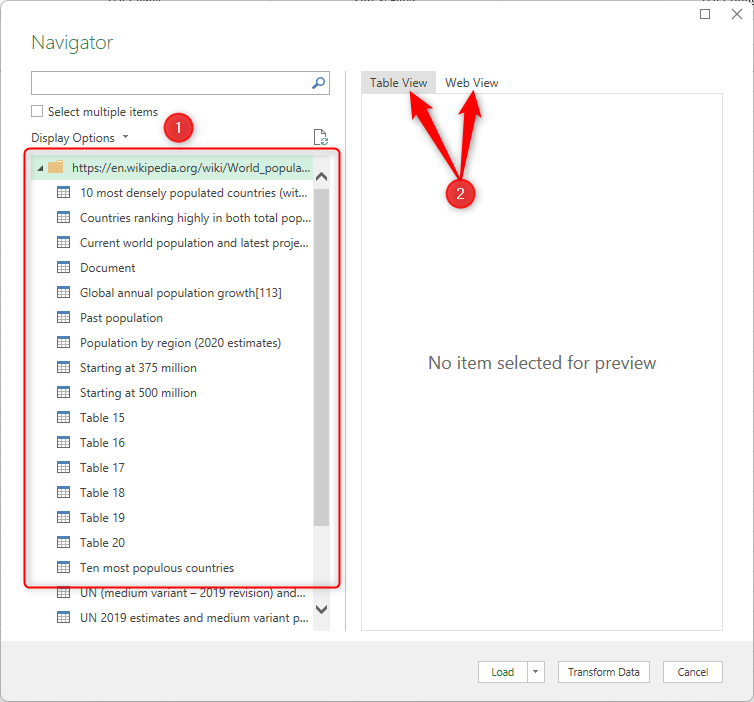This screenshot has height=702, width=754.
Task: Click table icon beside Countries ranking highly
Action: (x=63, y=217)
